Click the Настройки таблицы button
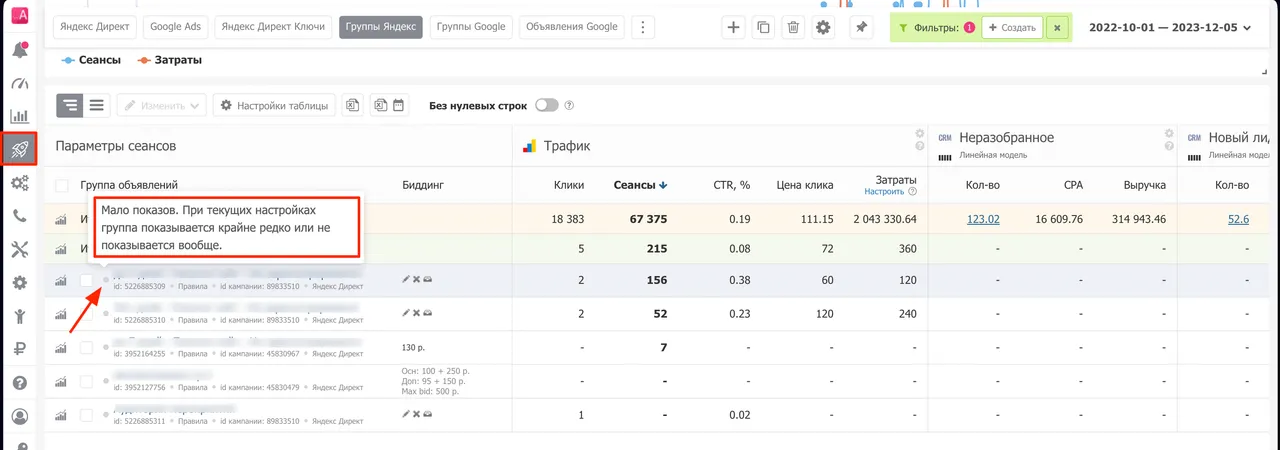The image size is (1280, 450). point(274,105)
